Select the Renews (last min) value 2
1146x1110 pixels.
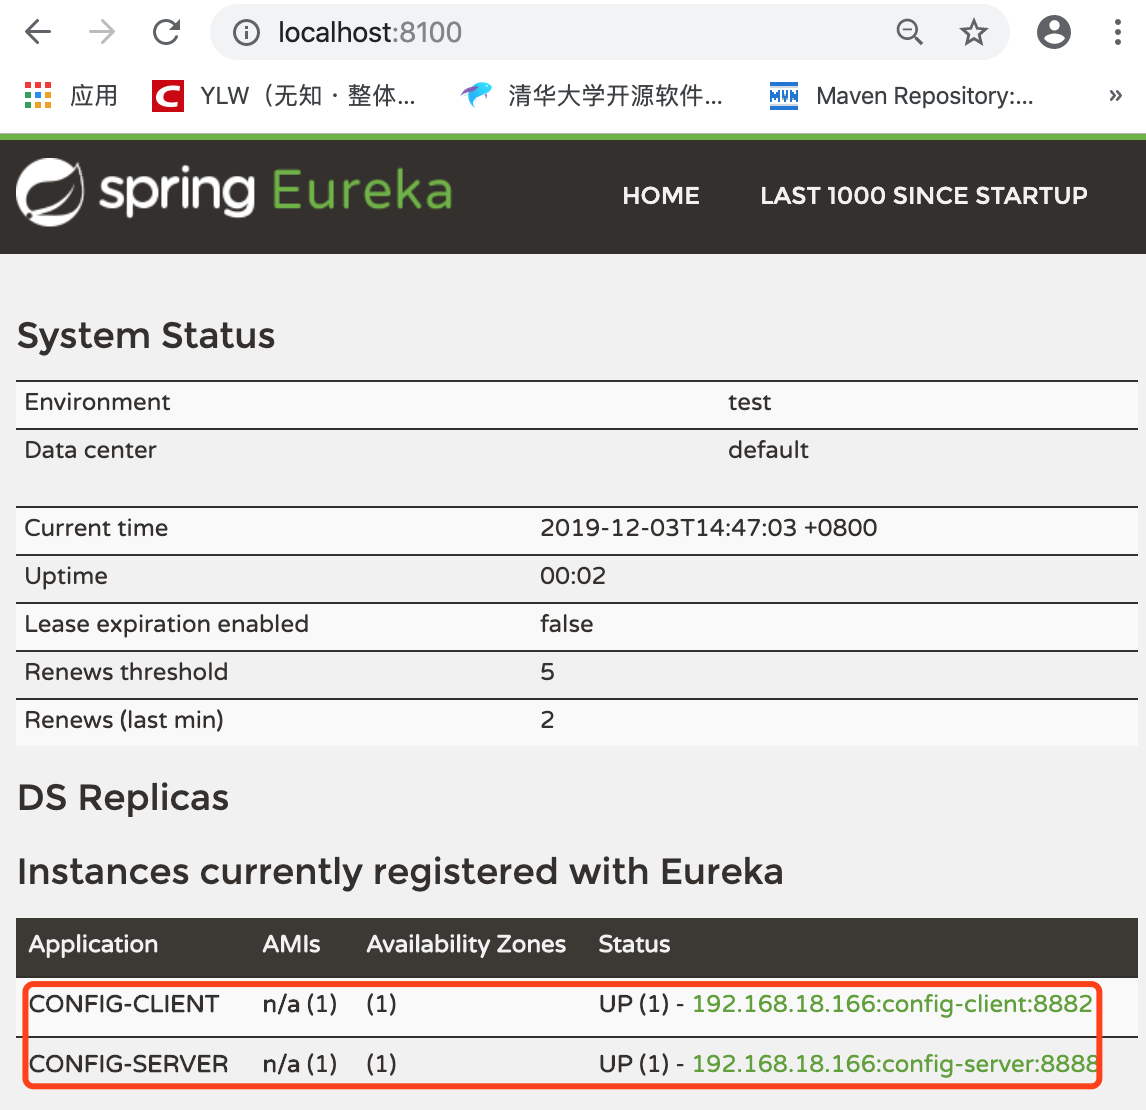pyautogui.click(x=547, y=721)
